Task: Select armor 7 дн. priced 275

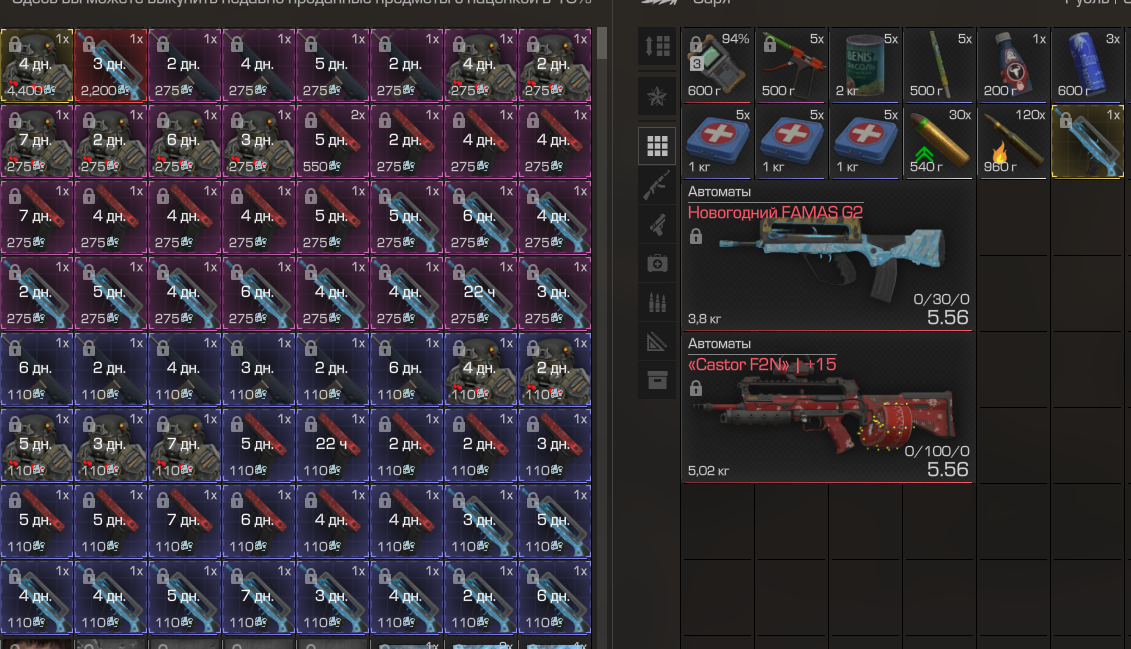Action: pos(37,141)
